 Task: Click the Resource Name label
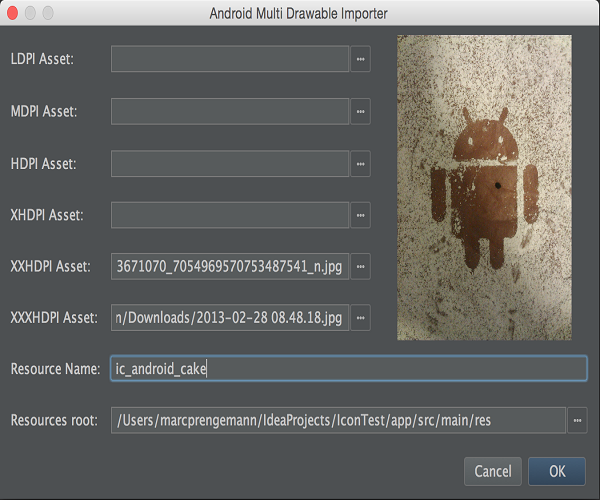pos(55,369)
